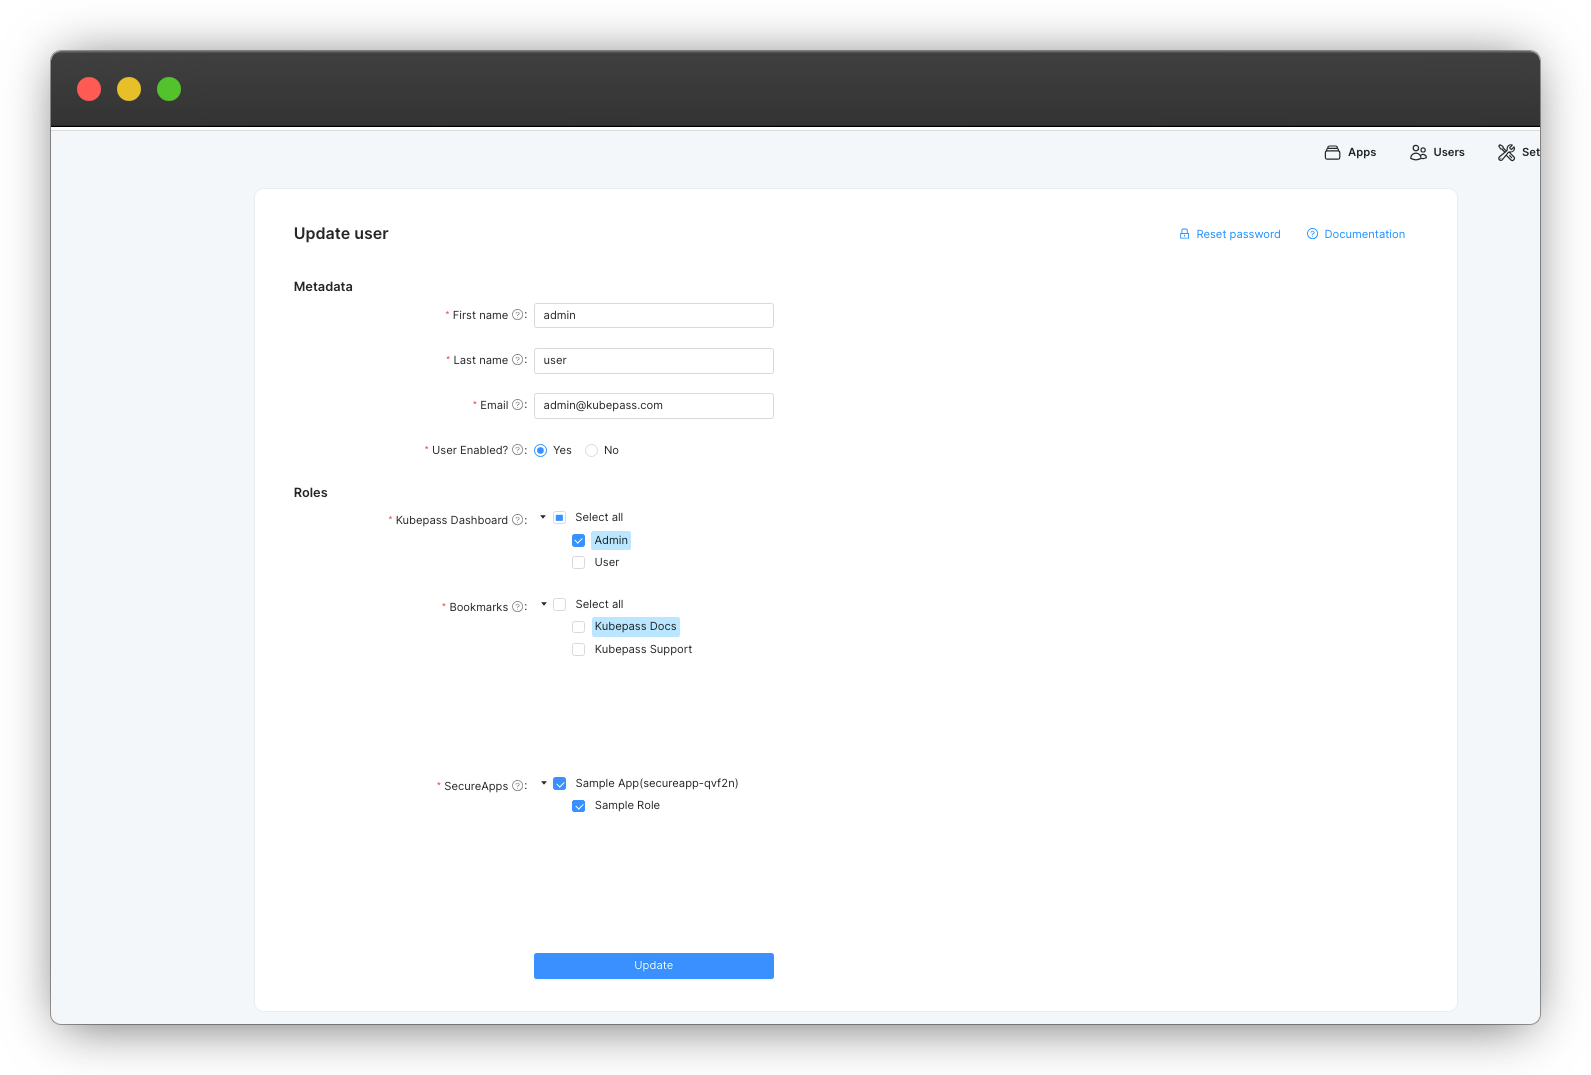Click the User Enabled help icon
Viewport: 1591px width, 1075px height.
(x=518, y=450)
